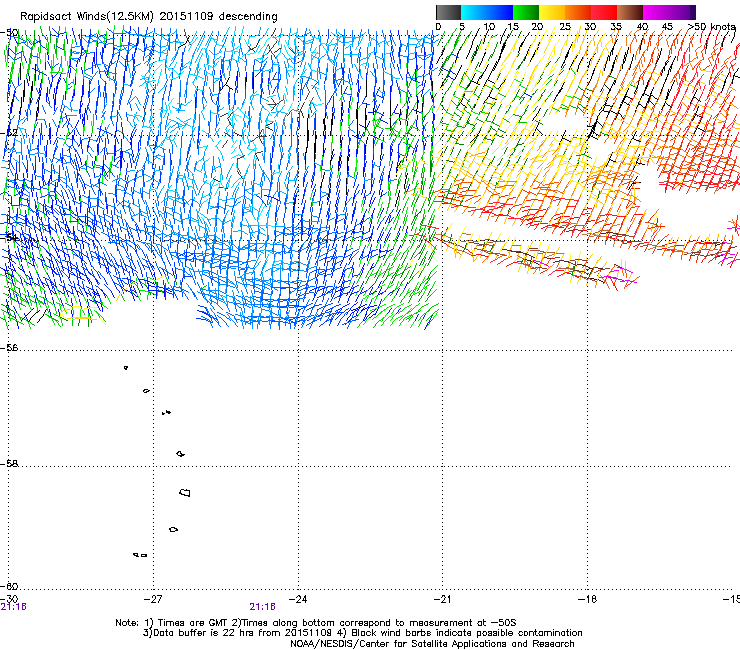This screenshot has width=740, height=650.
Task: Click the title 'Rapidscat Winds(12.5KM) 20151109 descending'
Action: pos(149,16)
